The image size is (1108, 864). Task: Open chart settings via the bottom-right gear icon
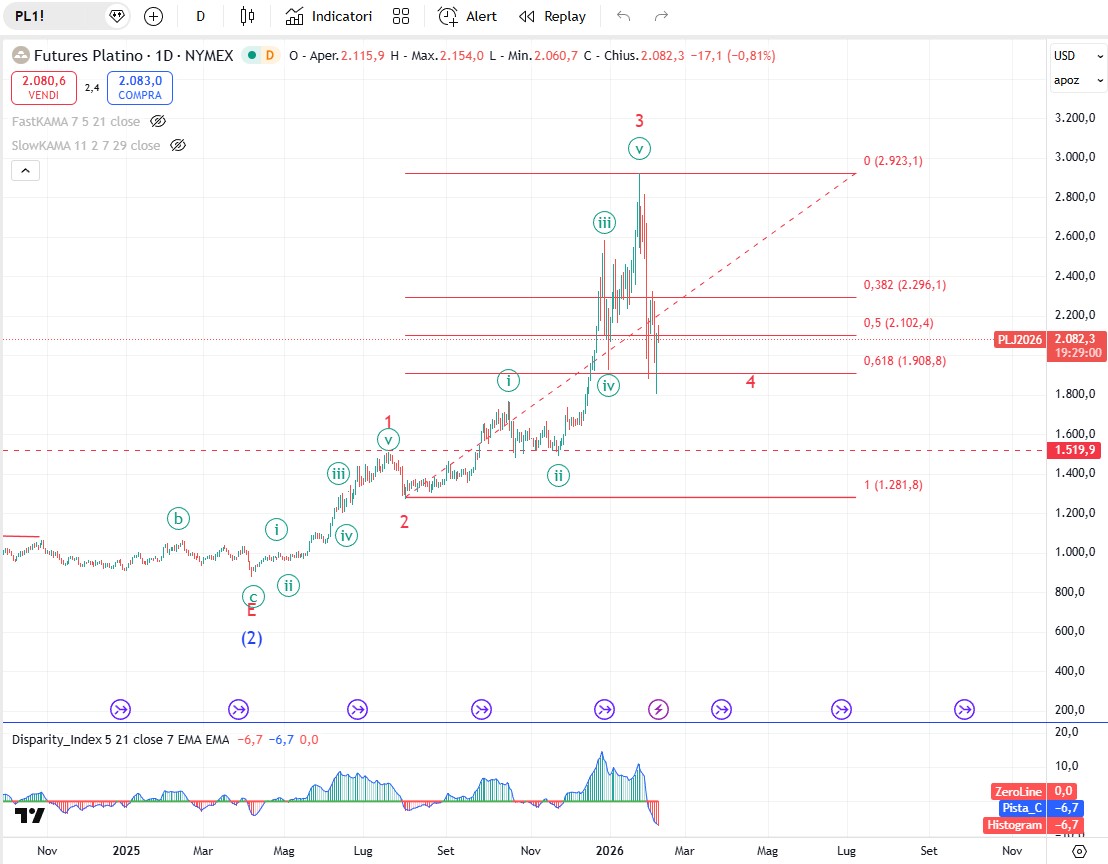(x=1079, y=851)
